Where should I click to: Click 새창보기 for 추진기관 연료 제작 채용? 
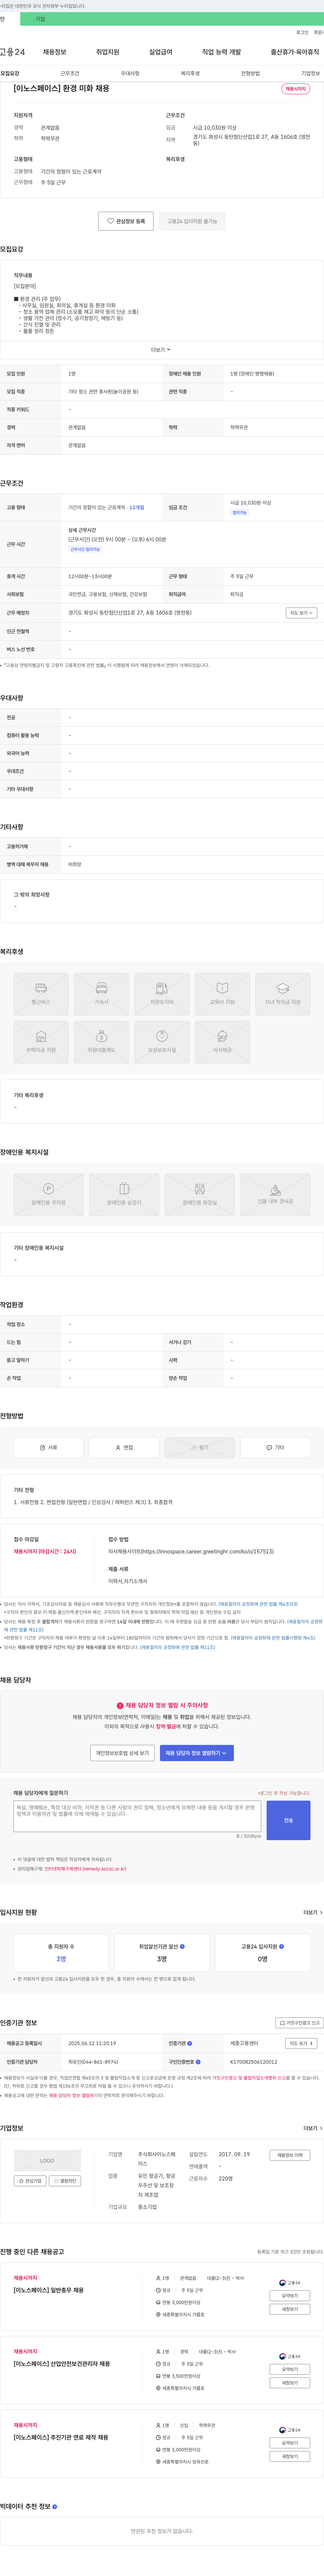[290, 2456]
